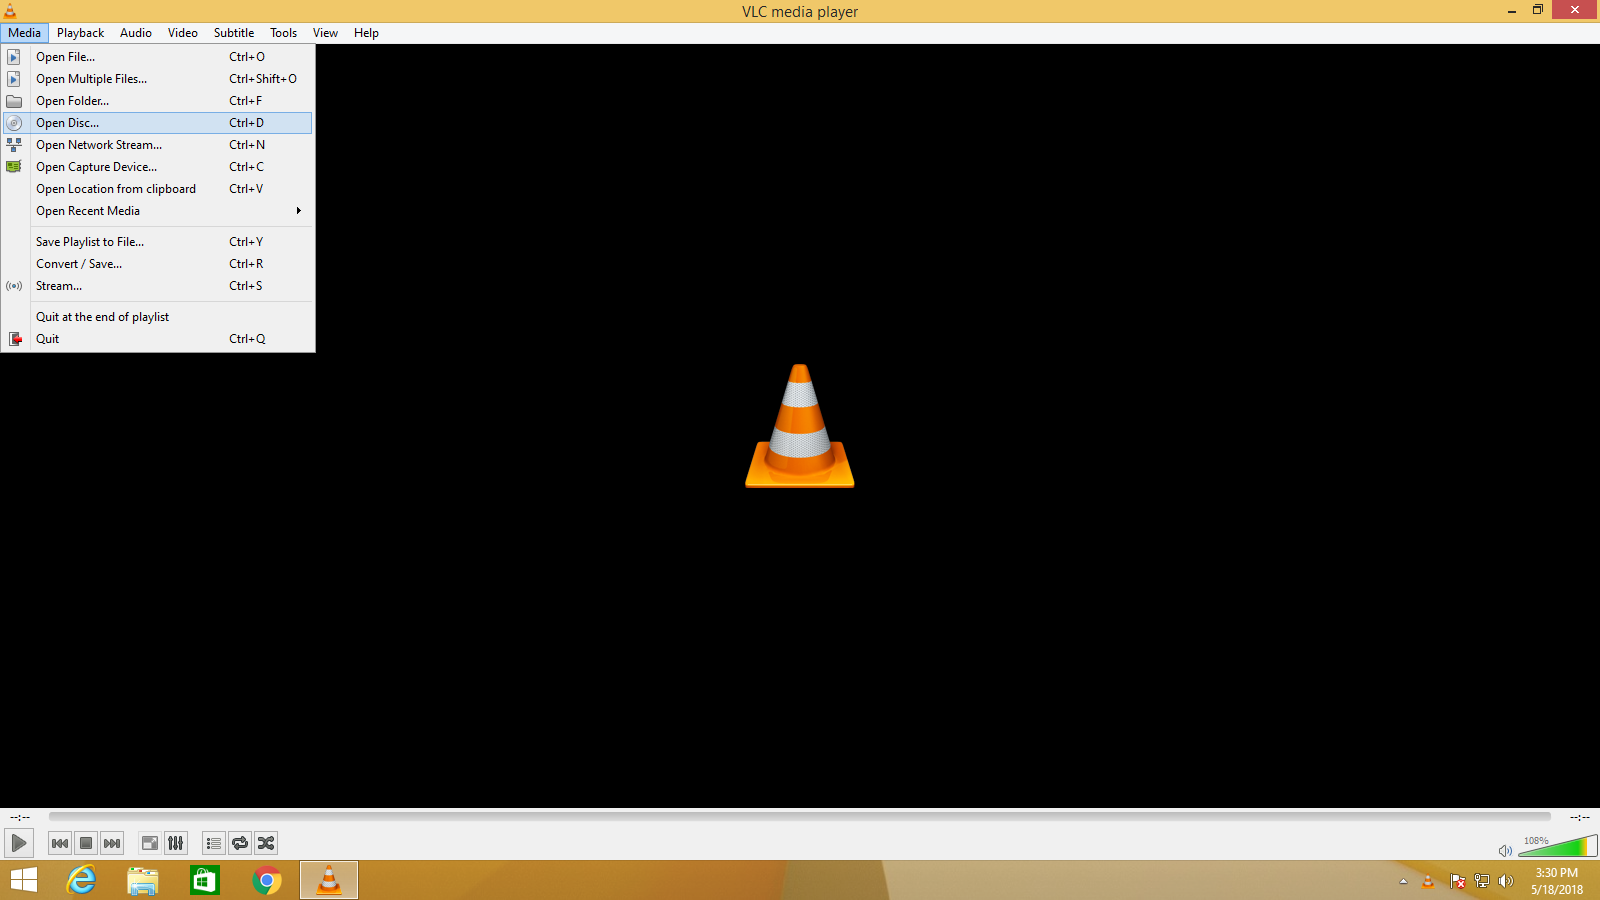Select Open Disc... menu entry
Screen dimensions: 1600x900
158,123
